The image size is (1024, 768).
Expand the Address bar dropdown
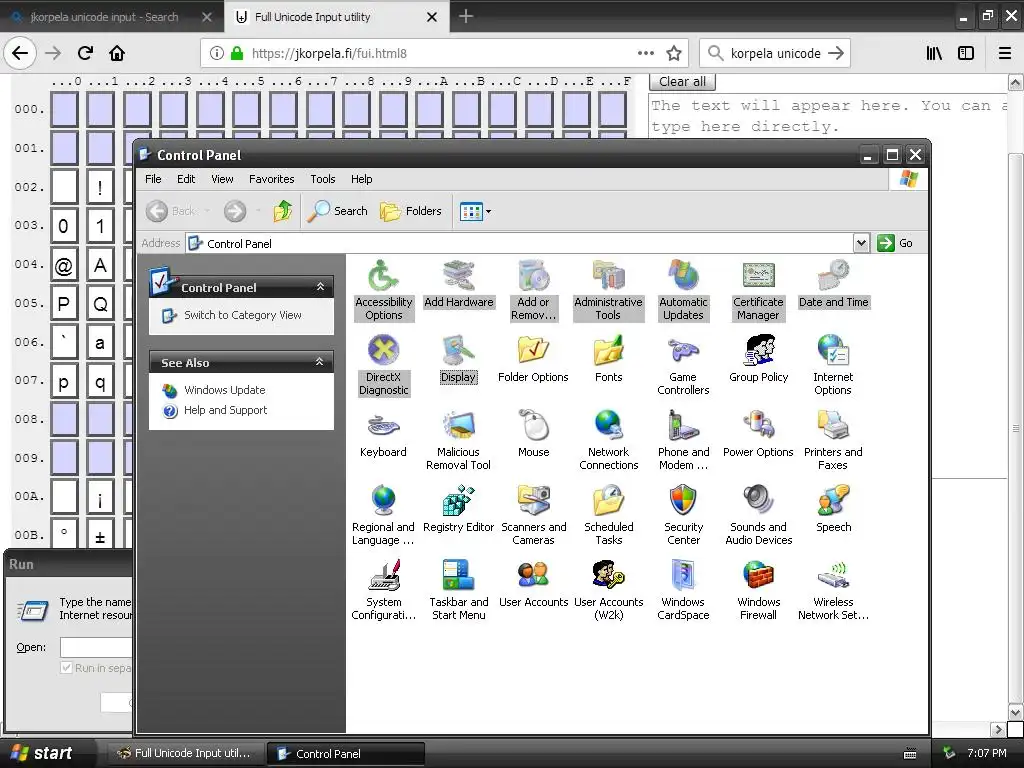pyautogui.click(x=861, y=243)
